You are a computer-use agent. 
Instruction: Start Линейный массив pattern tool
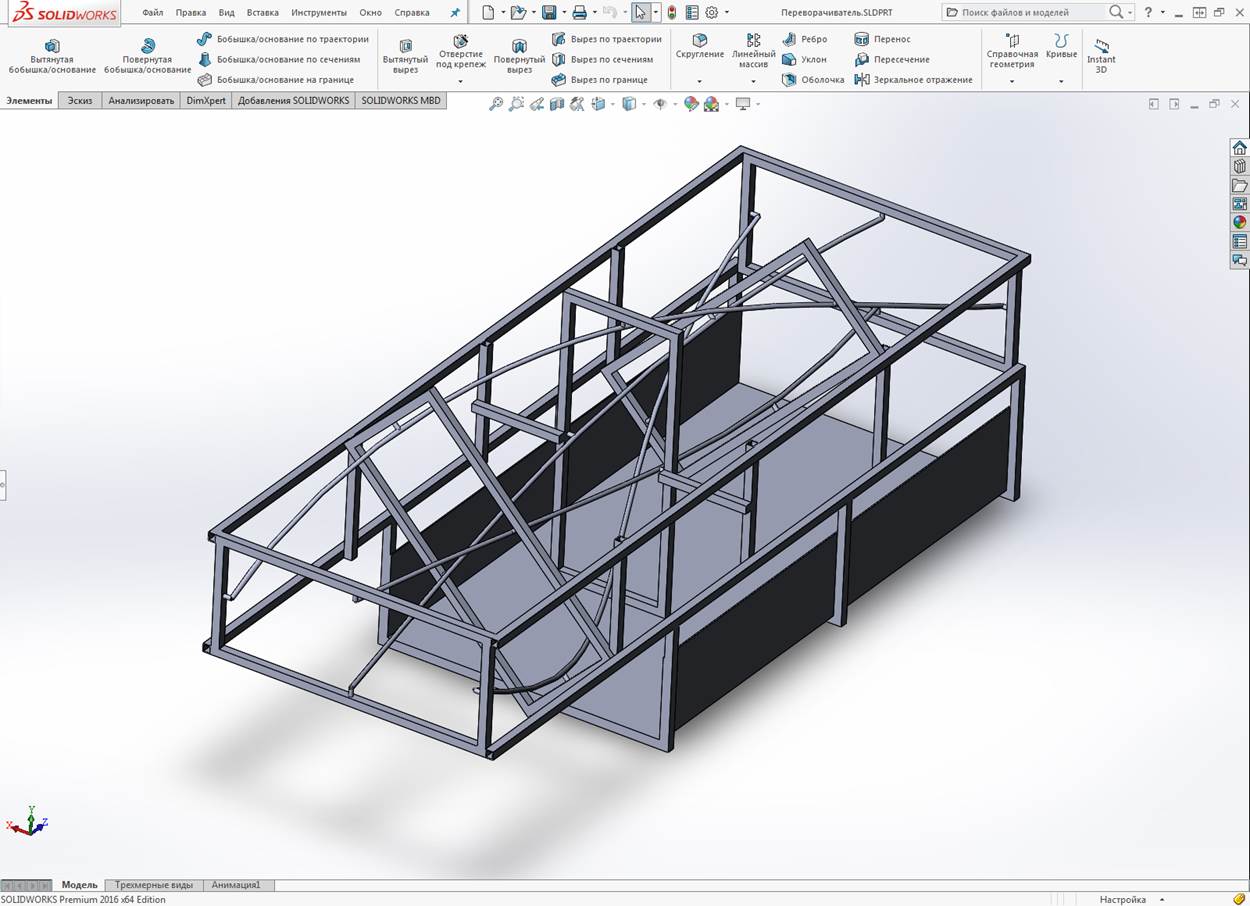coord(753,52)
